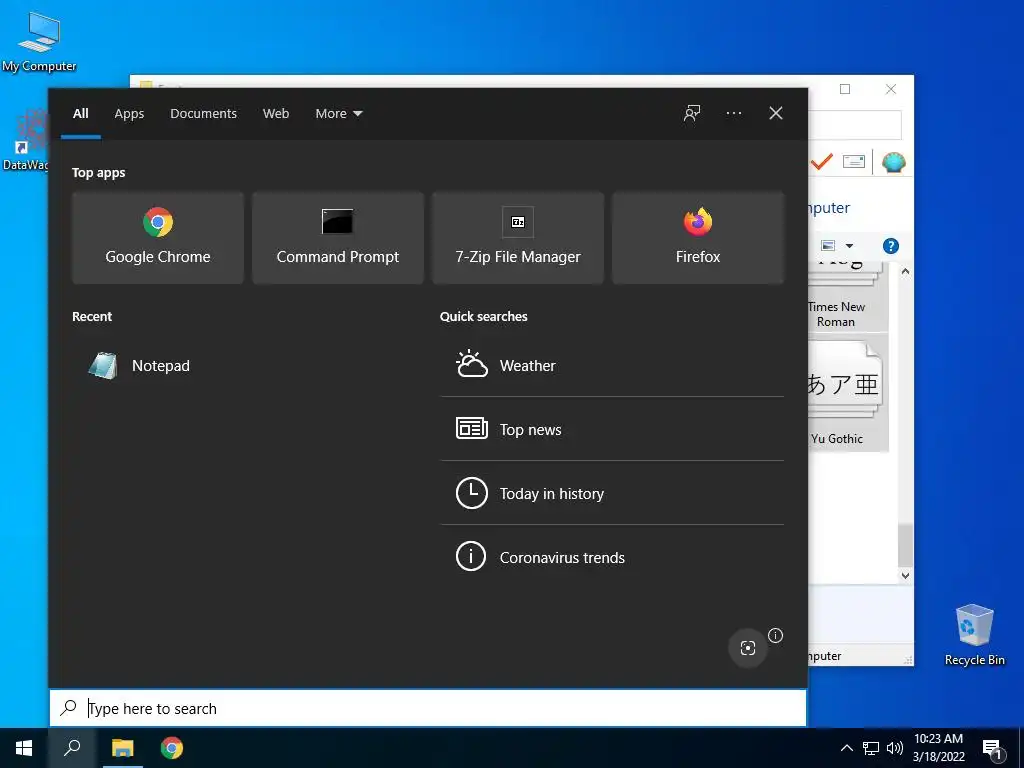
Task: Click the view layout icon in background window
Action: pyautogui.click(x=828, y=246)
